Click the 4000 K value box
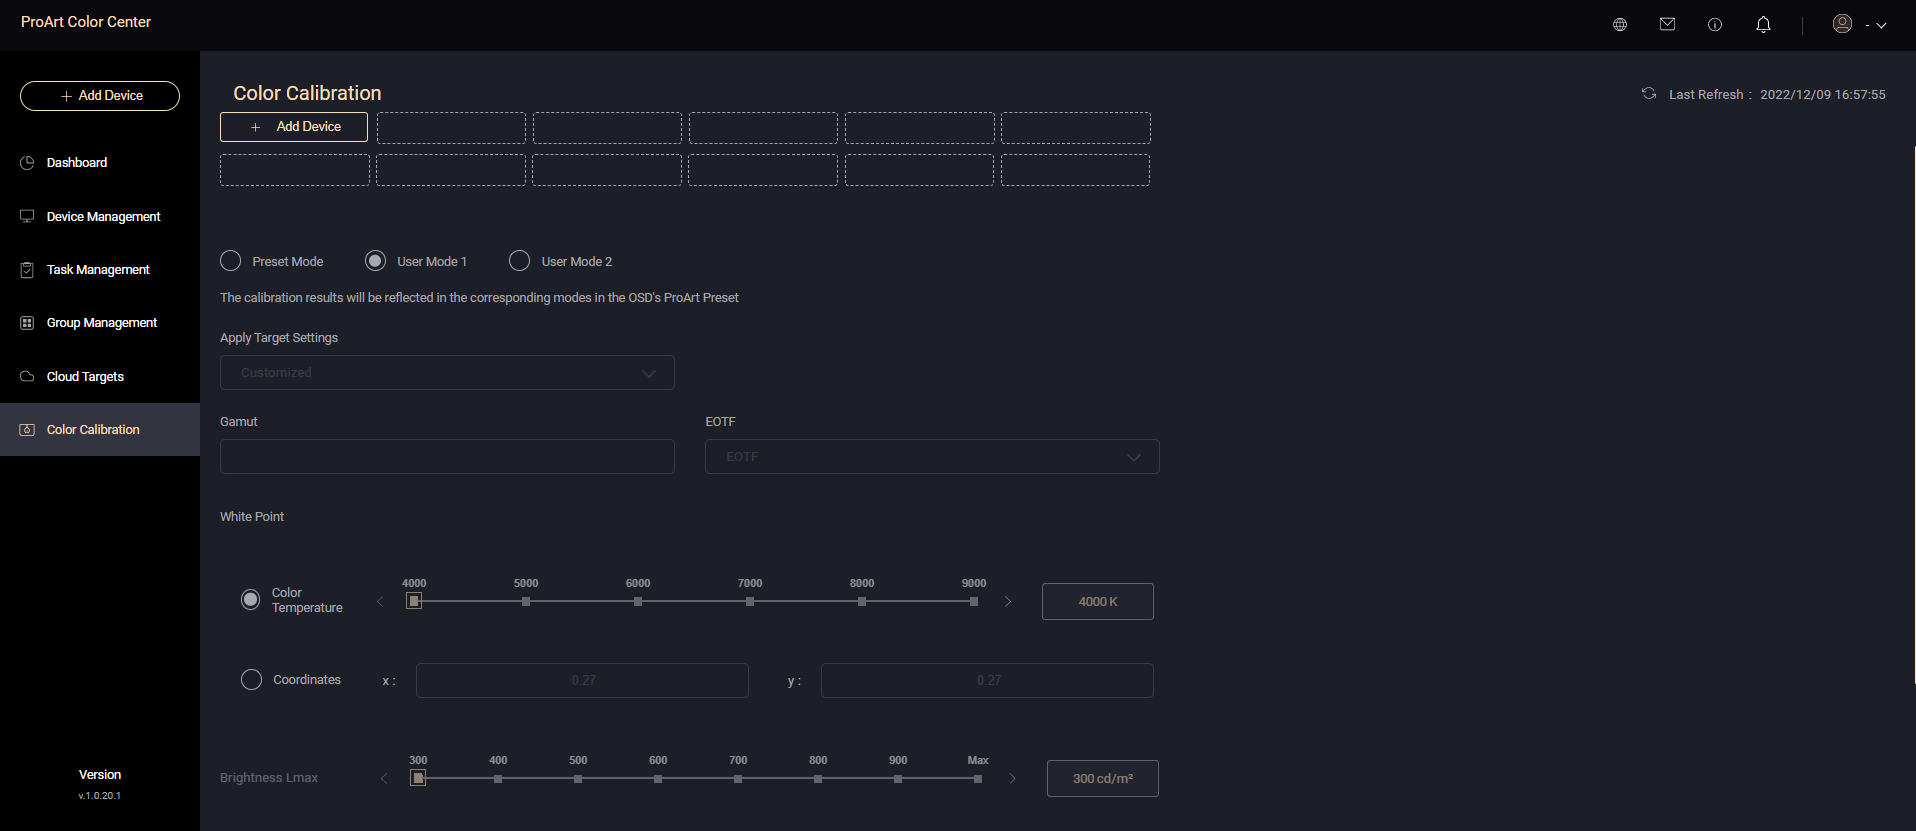The width and height of the screenshot is (1916, 831). [x=1098, y=602]
